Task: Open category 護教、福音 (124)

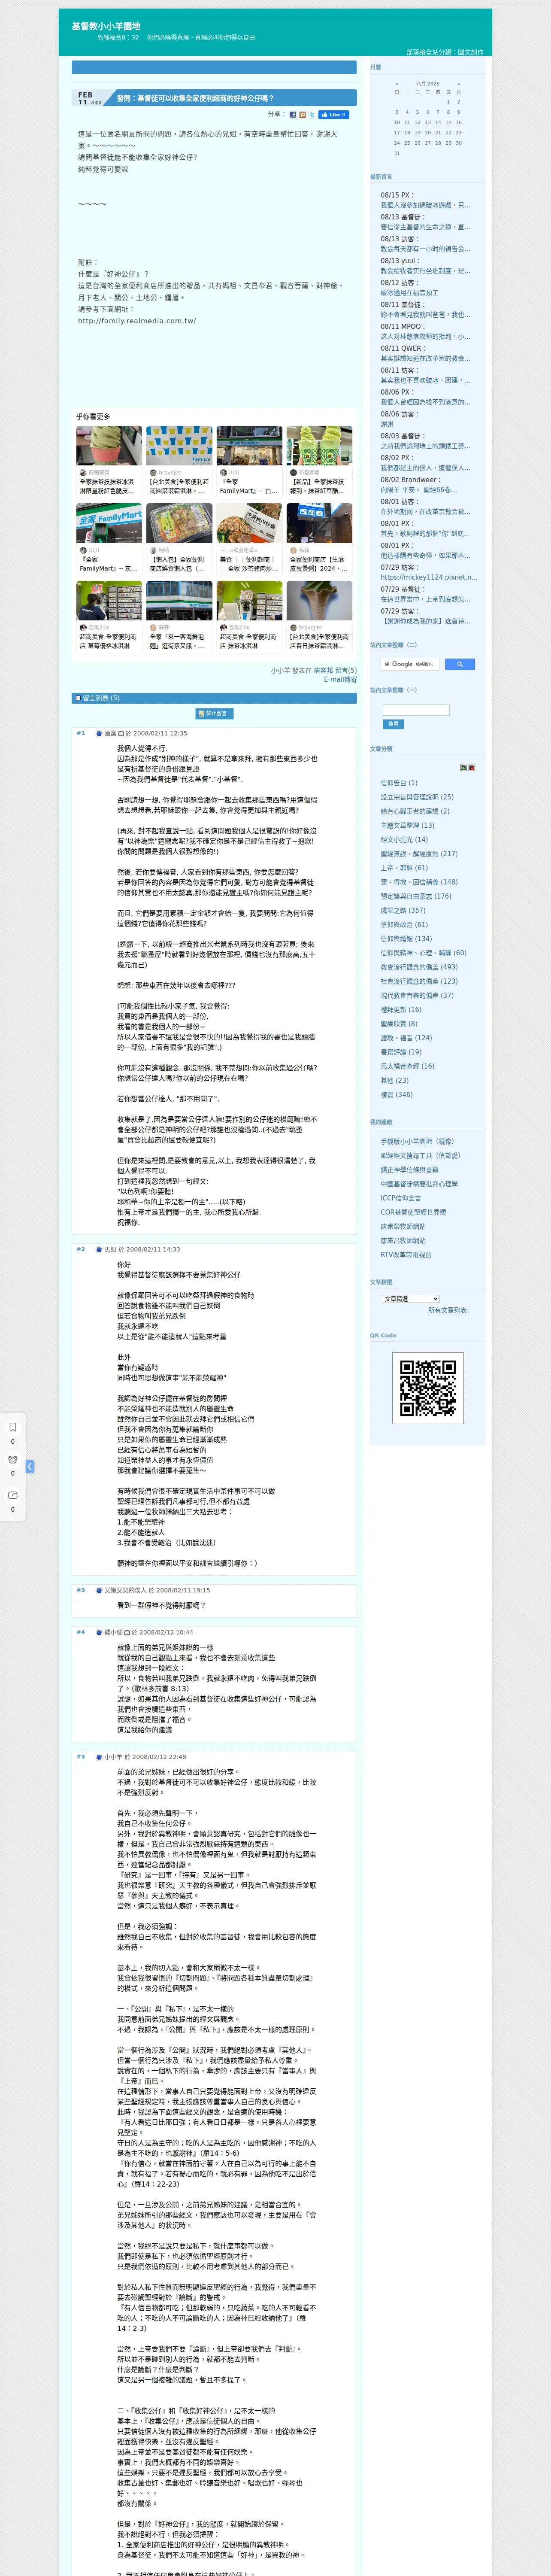Action: 406,1038
